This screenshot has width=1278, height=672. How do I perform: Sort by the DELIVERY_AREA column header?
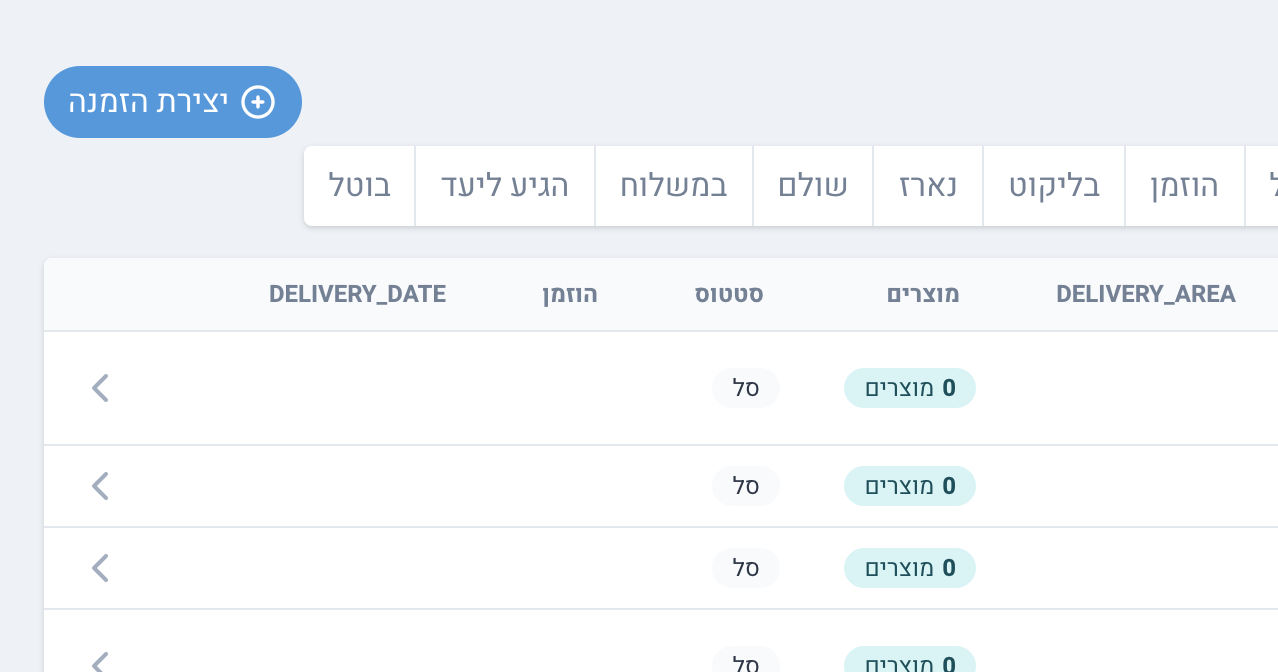(1145, 294)
